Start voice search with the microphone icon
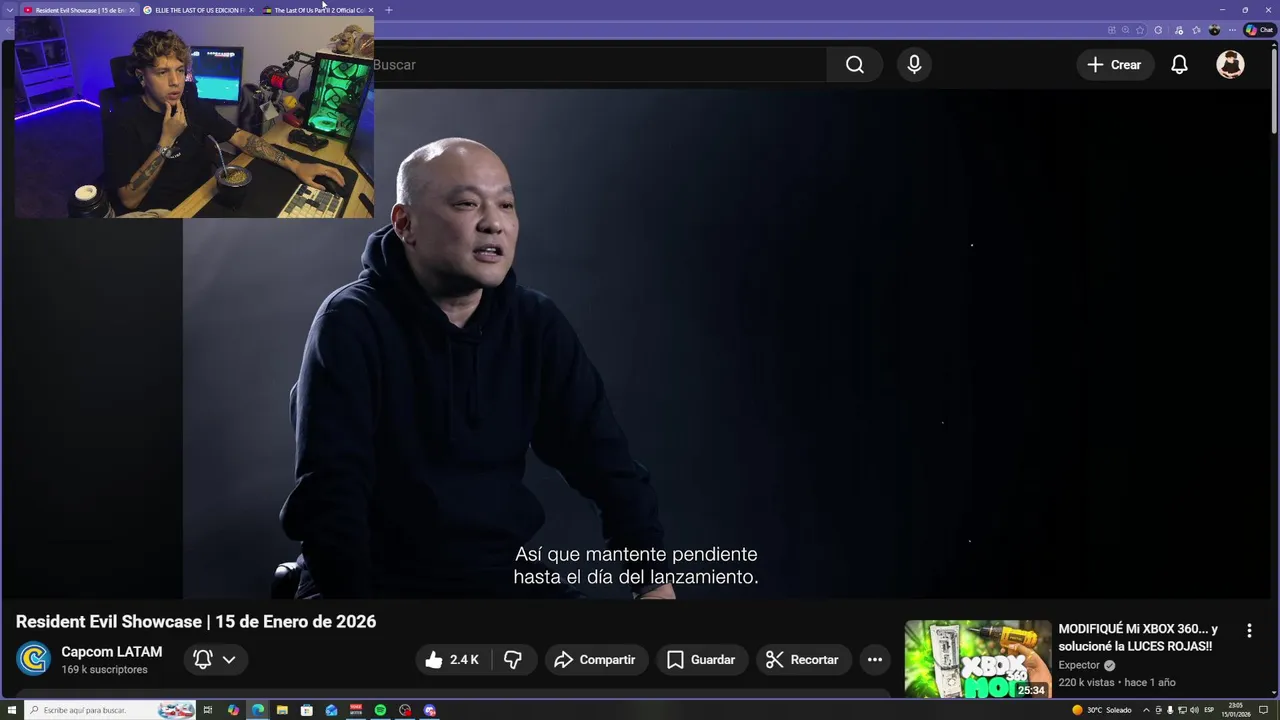The height and width of the screenshot is (720, 1280). coord(914,65)
